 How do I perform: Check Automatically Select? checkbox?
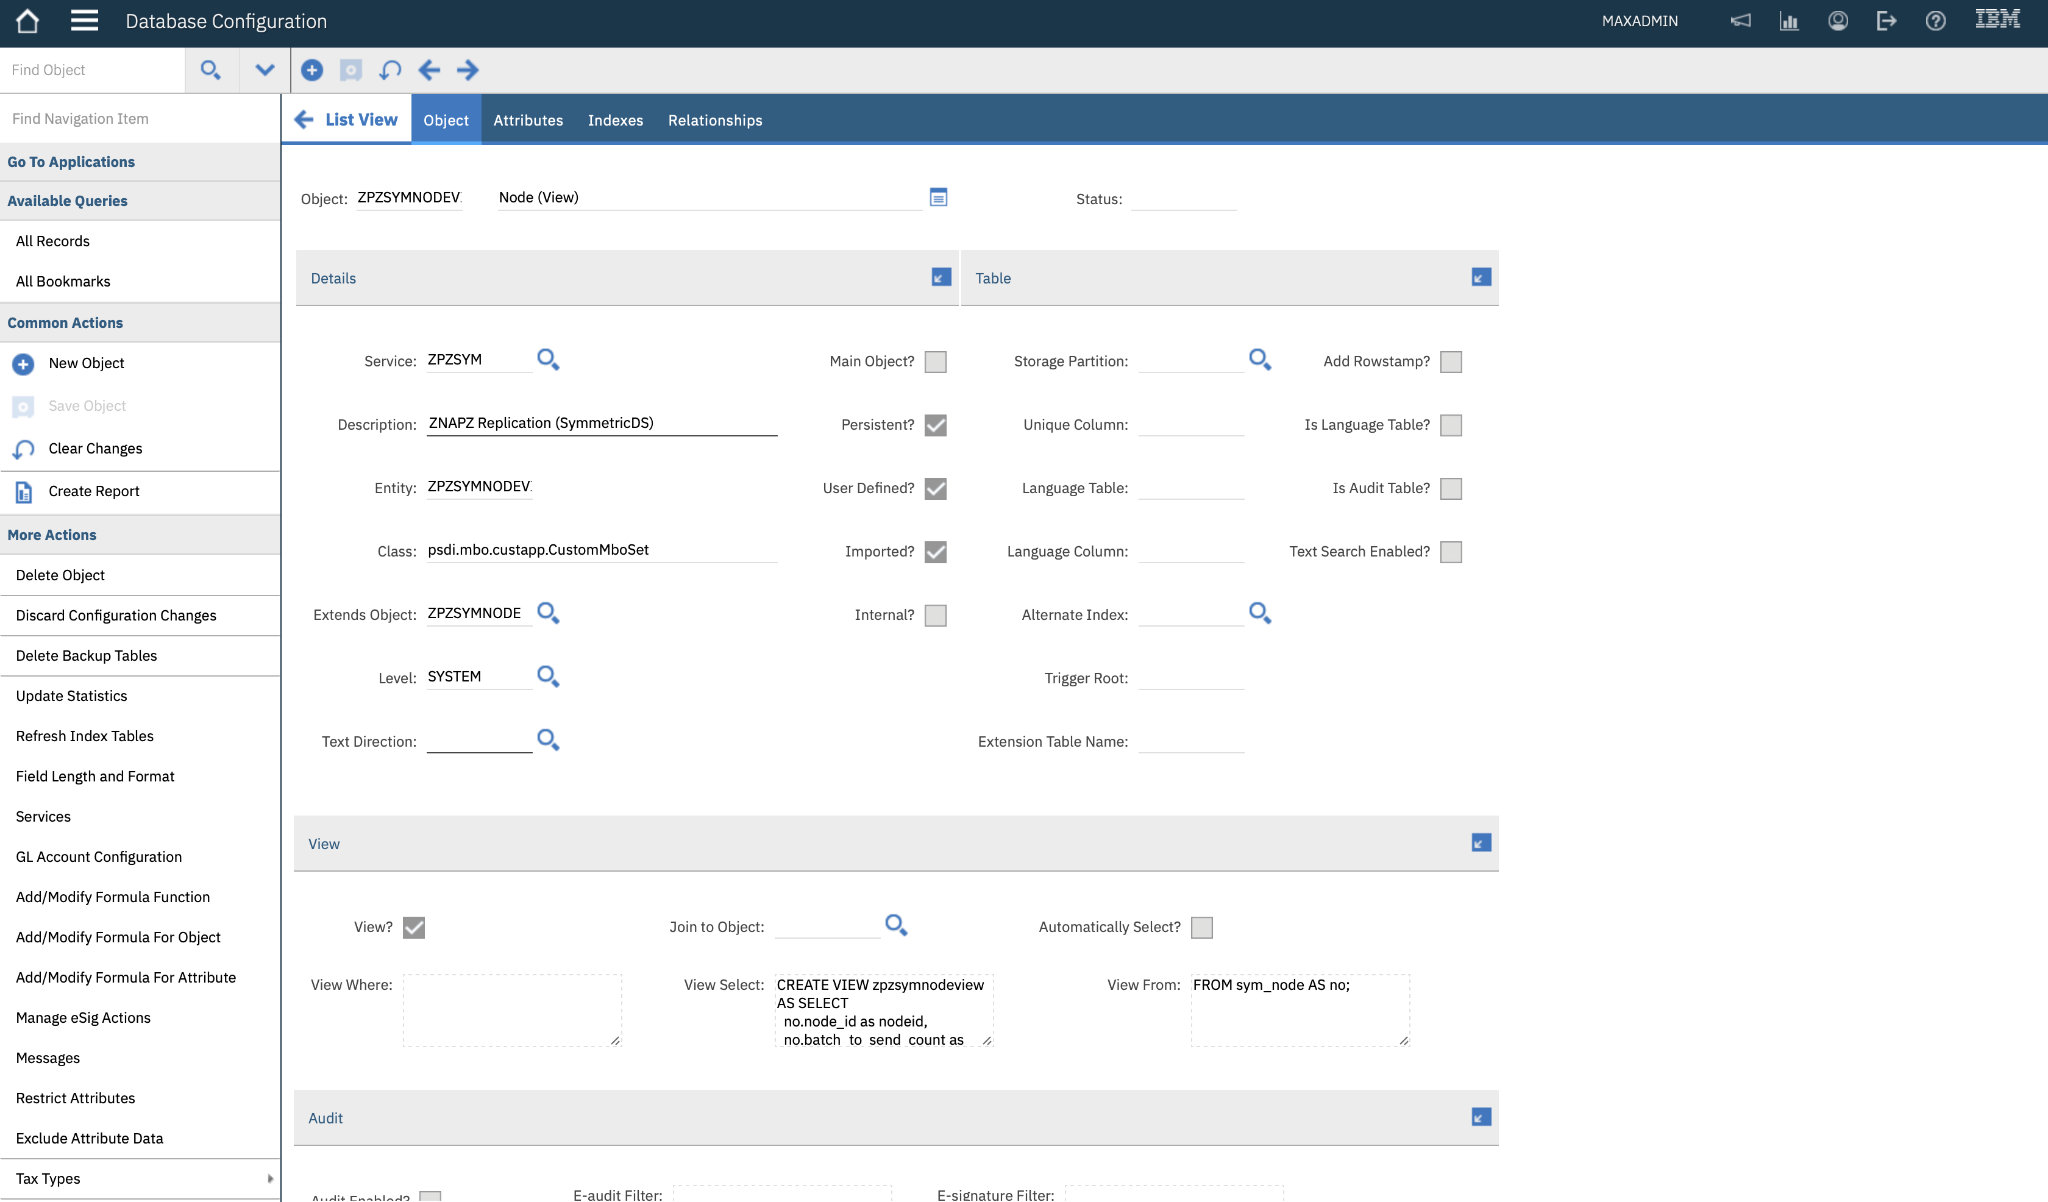tap(1202, 928)
